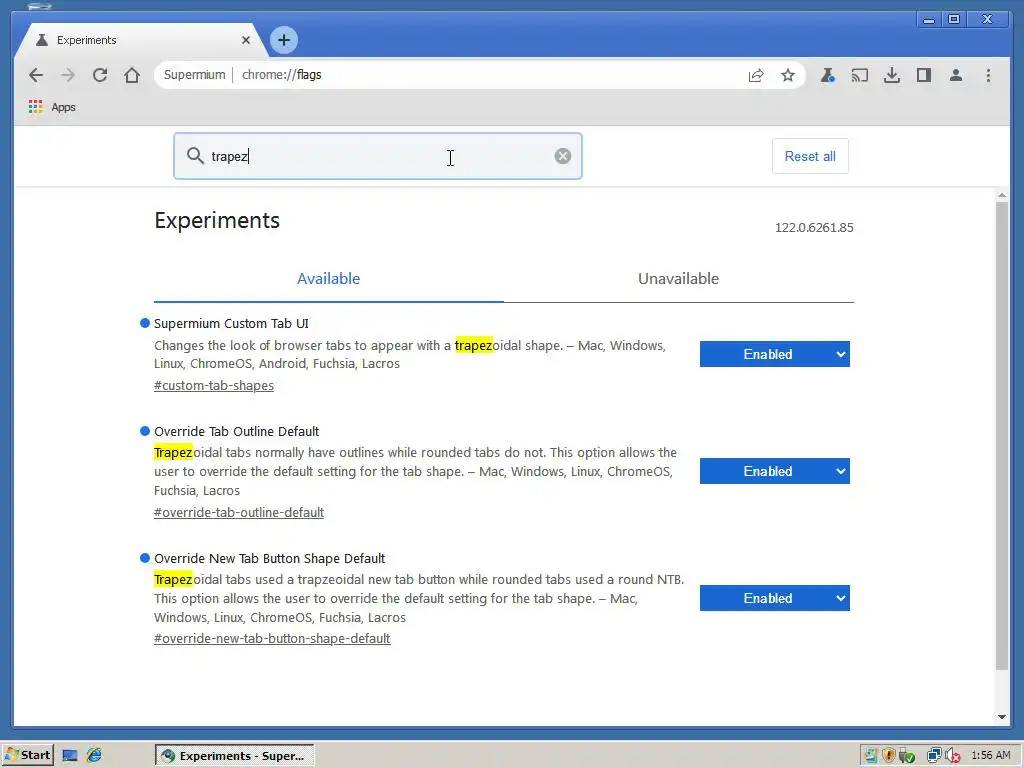Open Override New Tab Button Shape dropdown

click(x=775, y=598)
